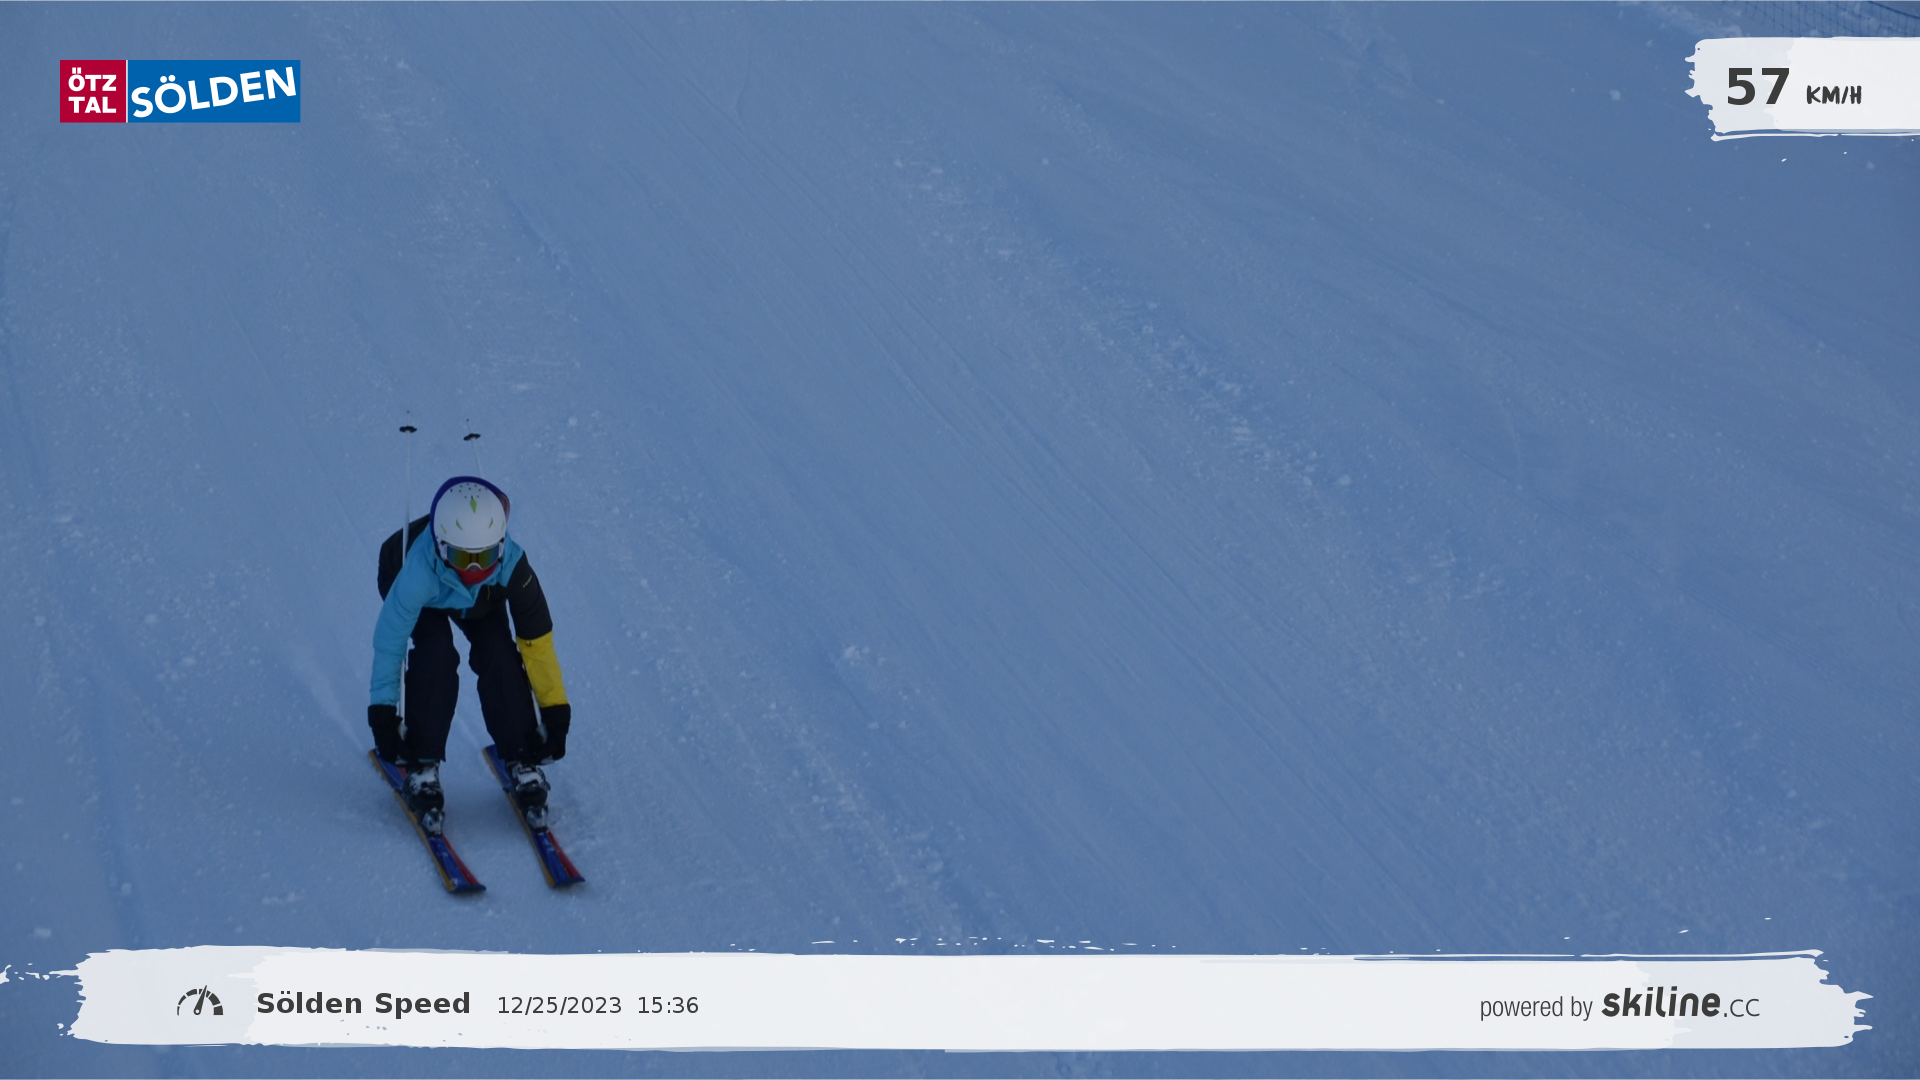
Task: Click the tip of the right ski
Action: pos(567,878)
